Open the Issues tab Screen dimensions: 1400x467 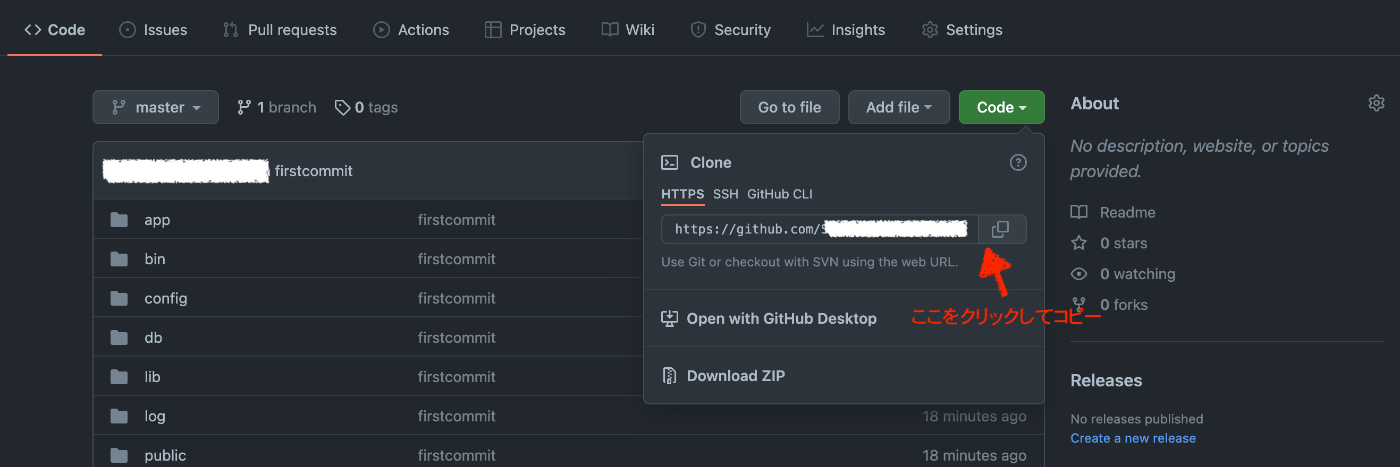(x=153, y=29)
